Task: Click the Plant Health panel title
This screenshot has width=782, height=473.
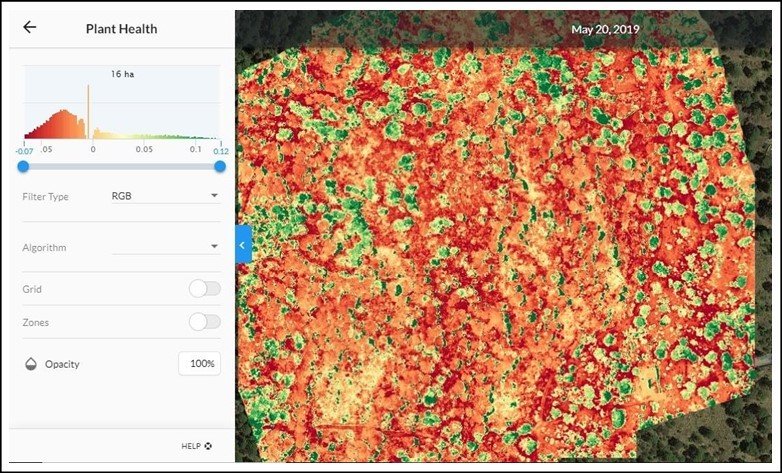Action: 122,28
